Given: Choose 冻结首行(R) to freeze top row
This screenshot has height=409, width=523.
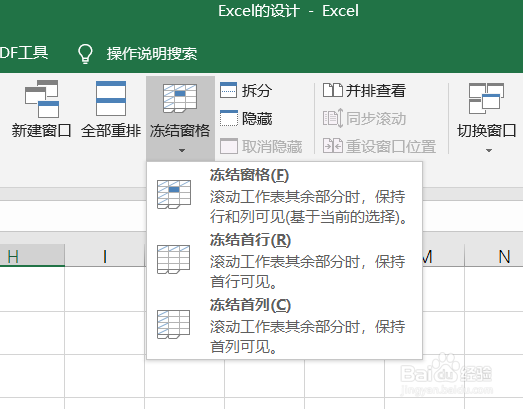Looking at the screenshot, I should pyautogui.click(x=284, y=261).
